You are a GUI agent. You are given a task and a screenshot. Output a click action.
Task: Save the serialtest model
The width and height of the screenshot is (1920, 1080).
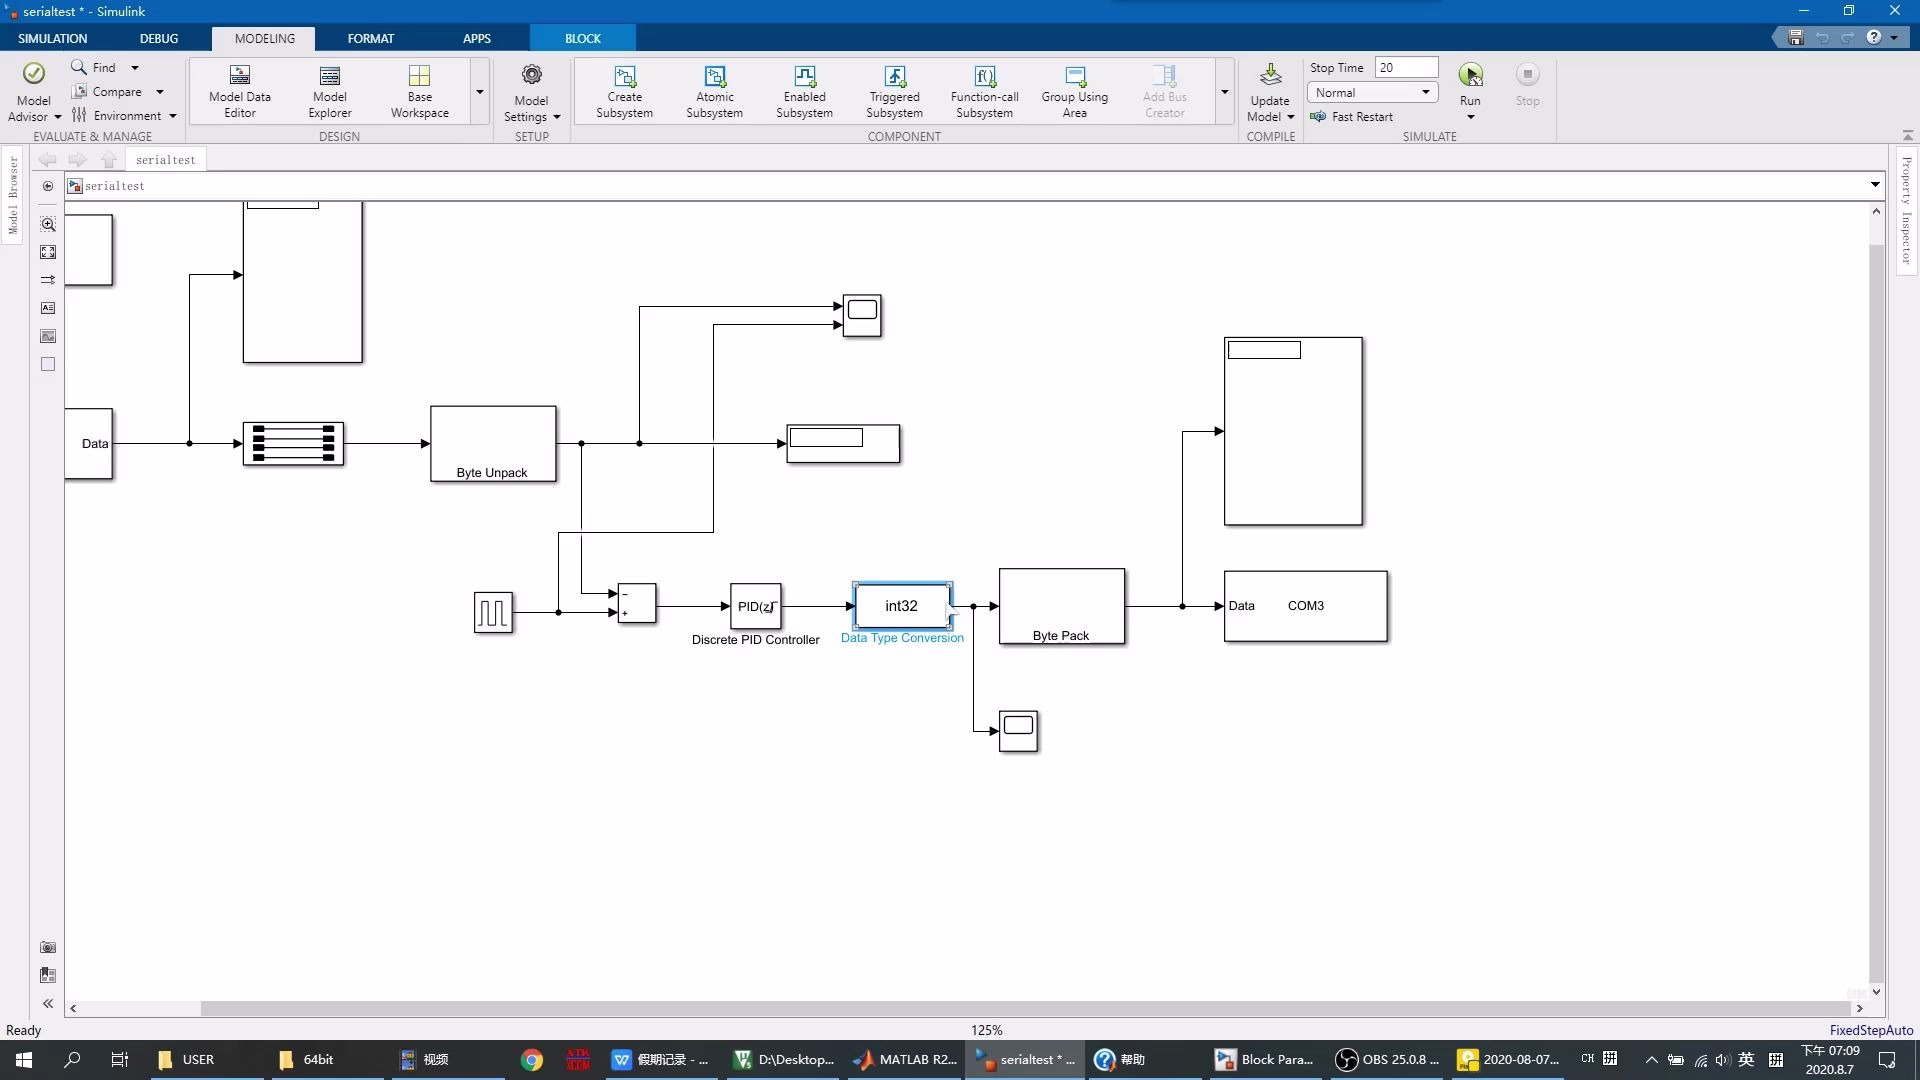[x=1794, y=37]
